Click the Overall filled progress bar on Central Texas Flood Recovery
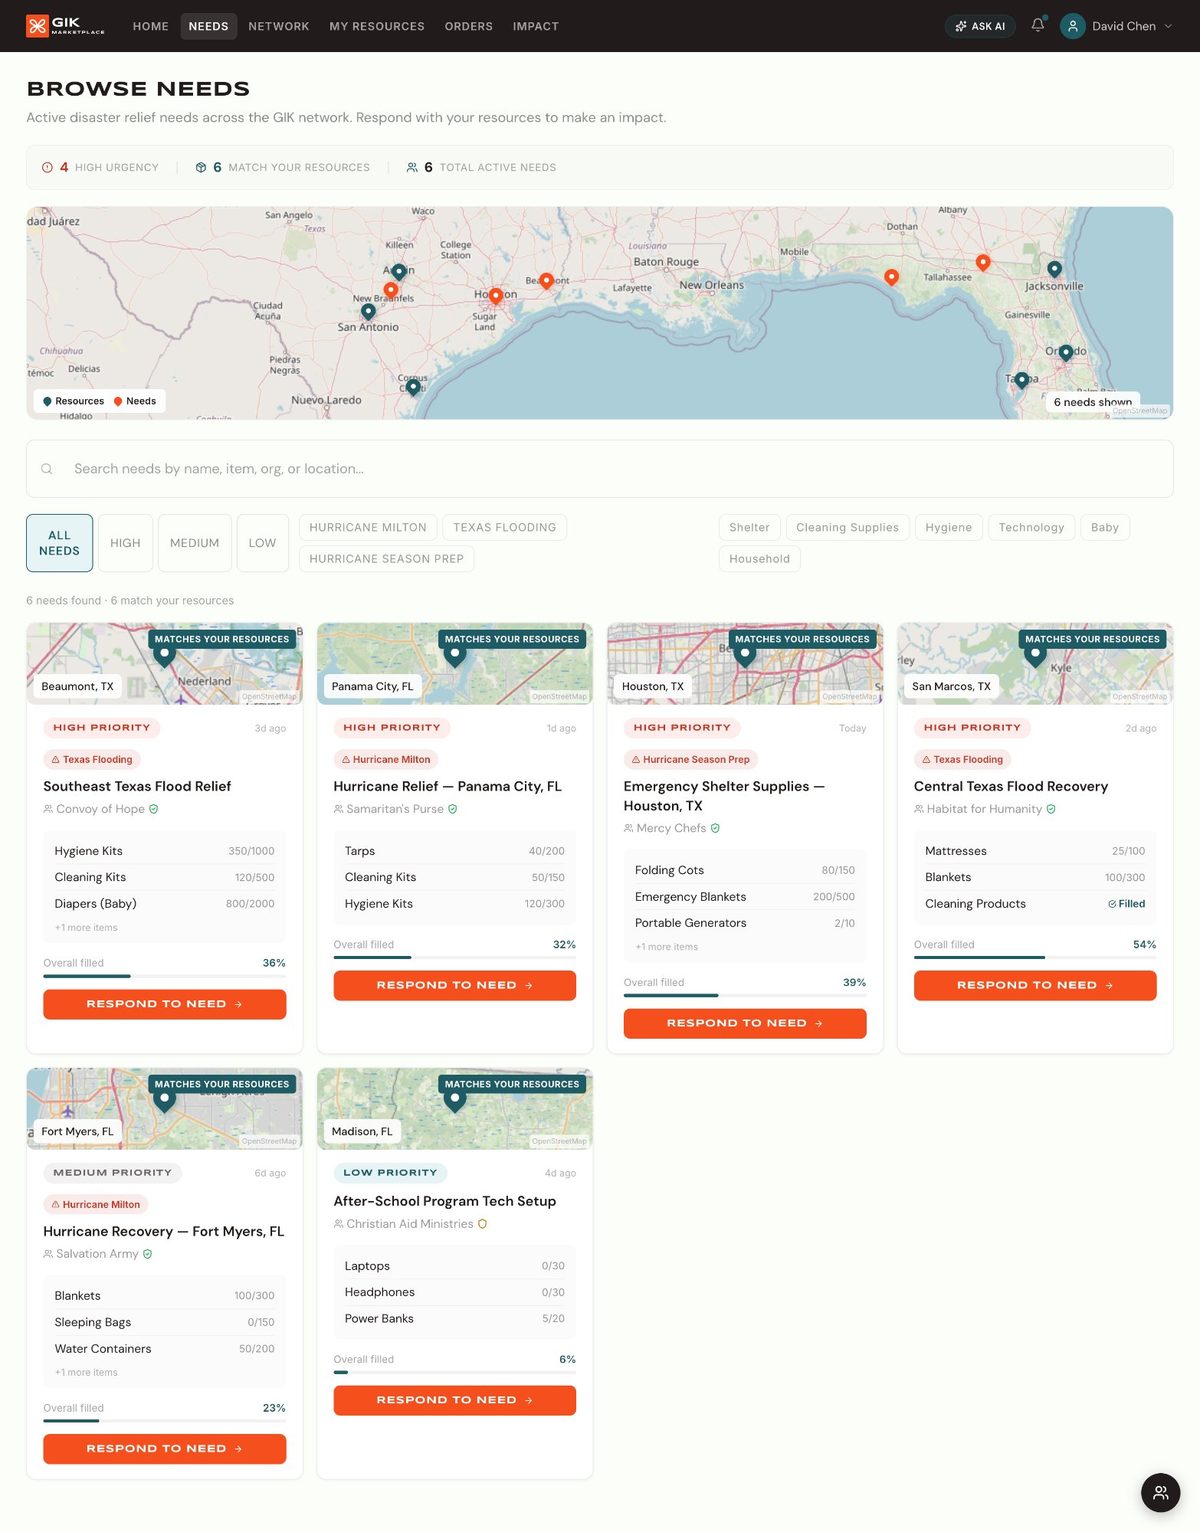 pos(1034,958)
